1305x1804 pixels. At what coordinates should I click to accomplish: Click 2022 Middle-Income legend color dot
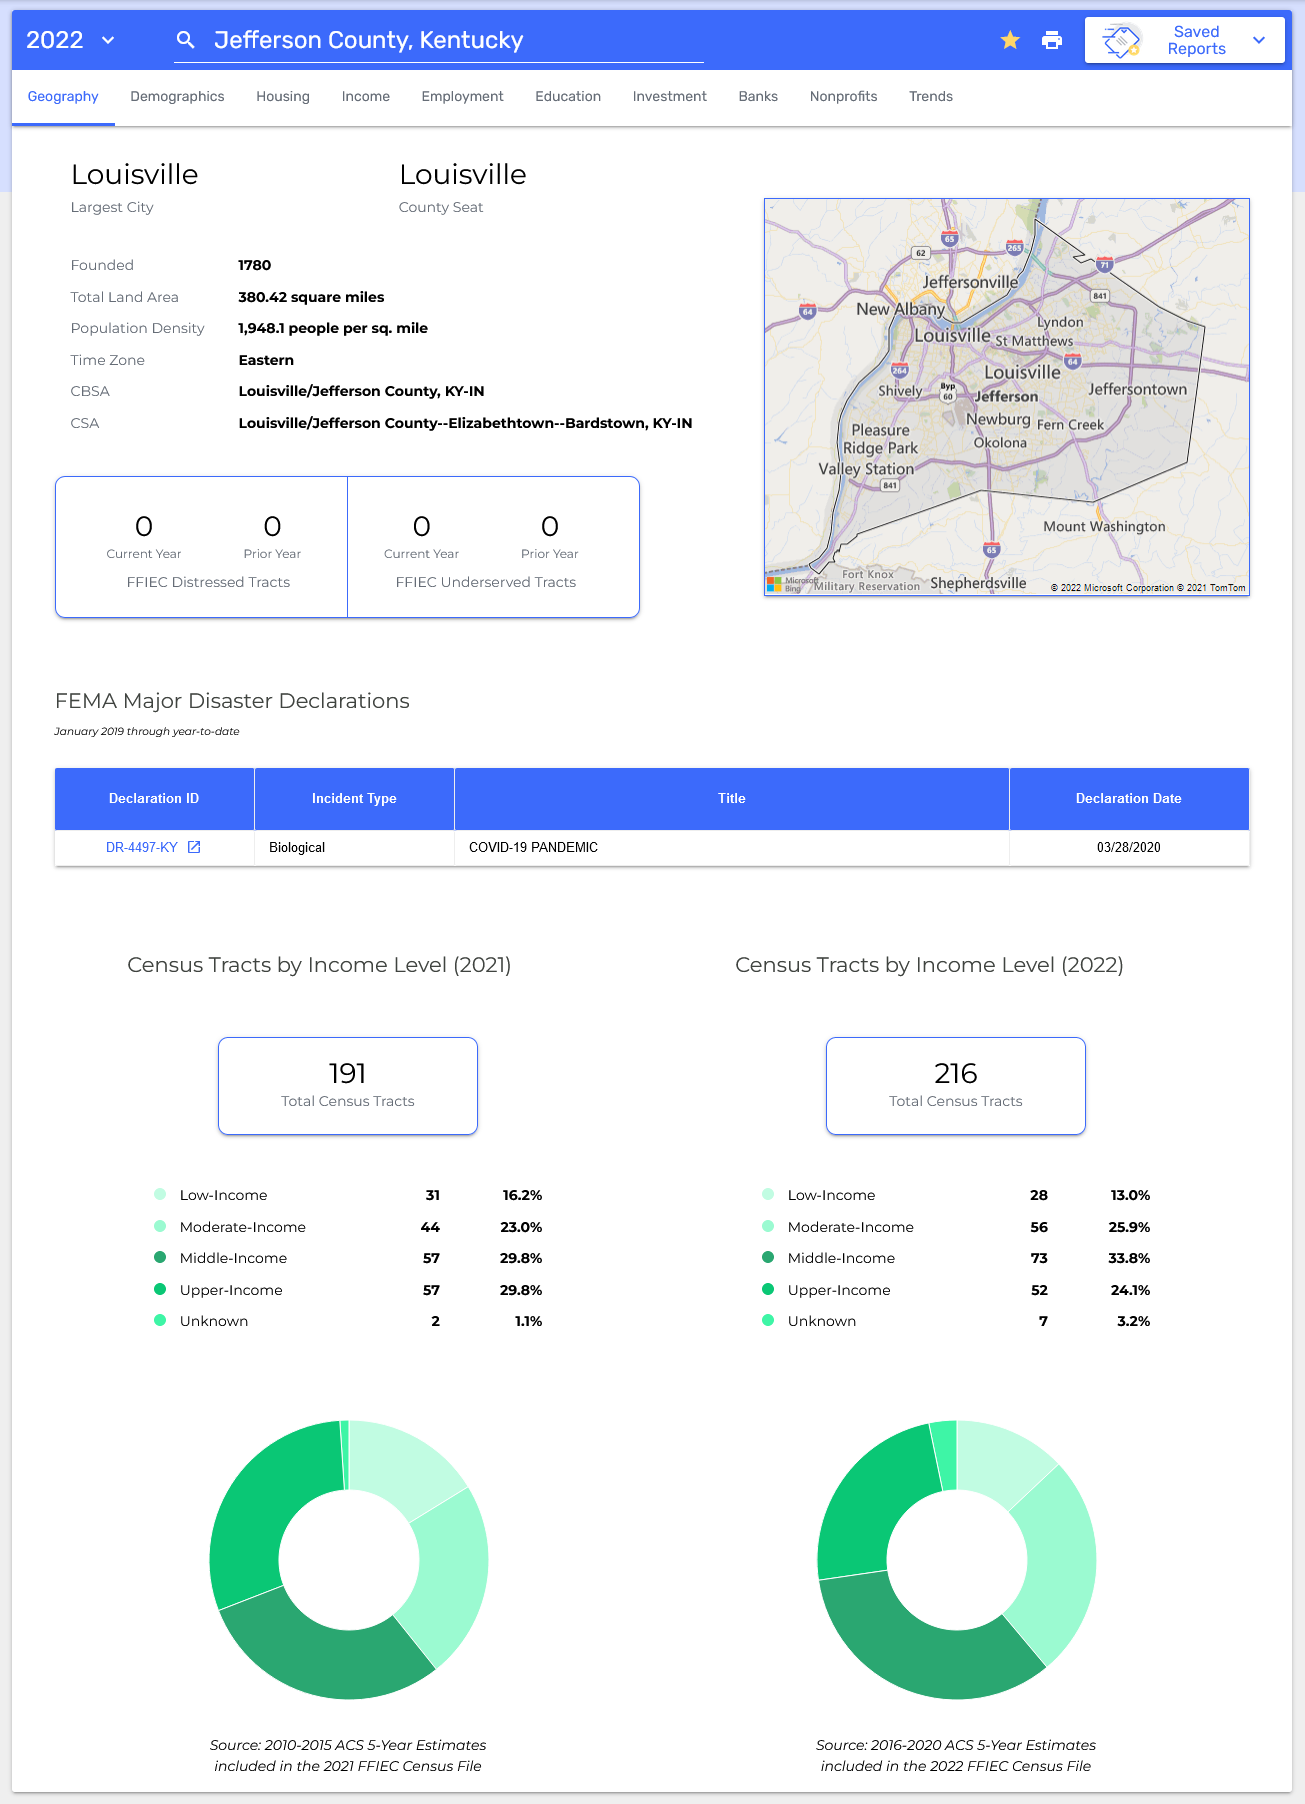click(768, 1257)
